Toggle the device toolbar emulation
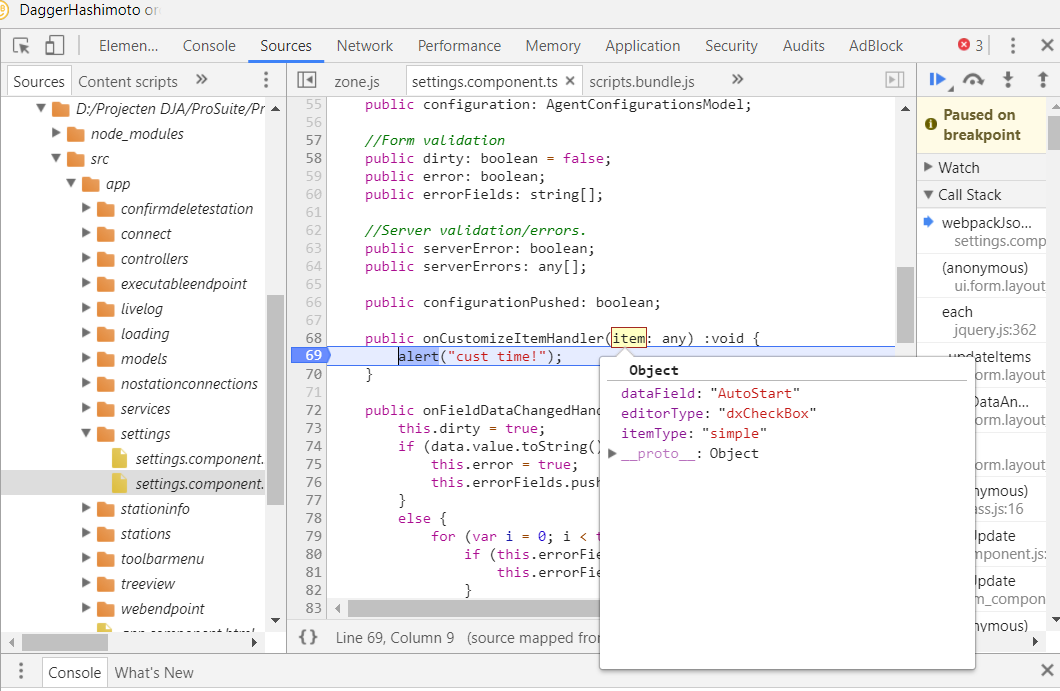 (55, 45)
